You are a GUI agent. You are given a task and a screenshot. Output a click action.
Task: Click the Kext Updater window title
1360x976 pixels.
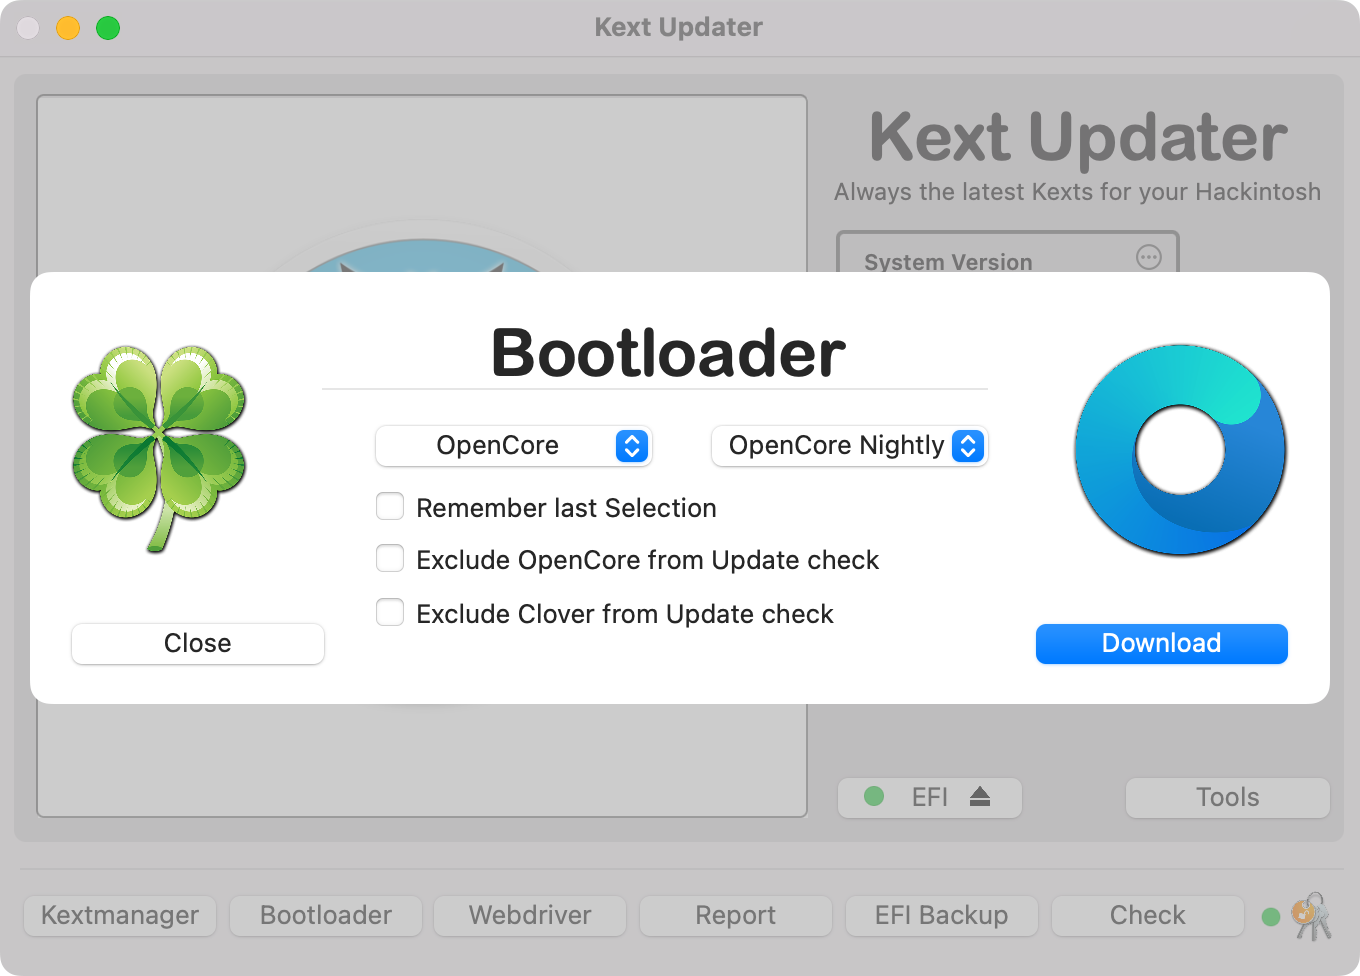tap(679, 27)
